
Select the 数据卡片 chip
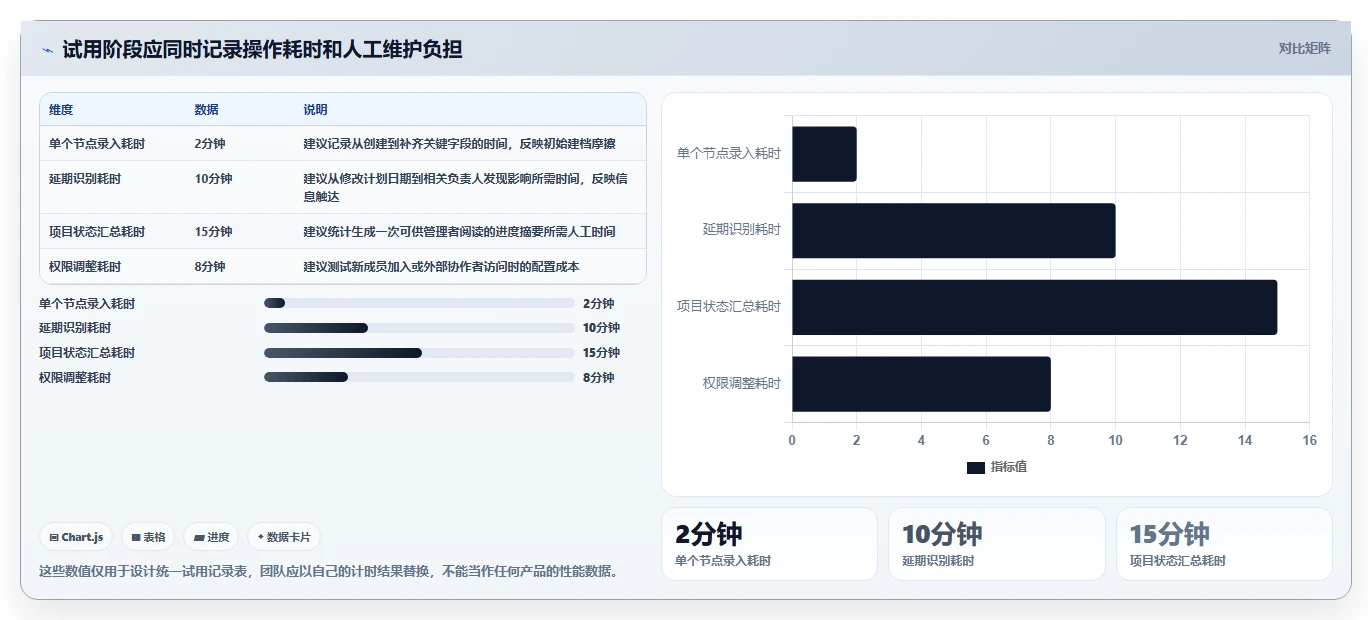284,537
